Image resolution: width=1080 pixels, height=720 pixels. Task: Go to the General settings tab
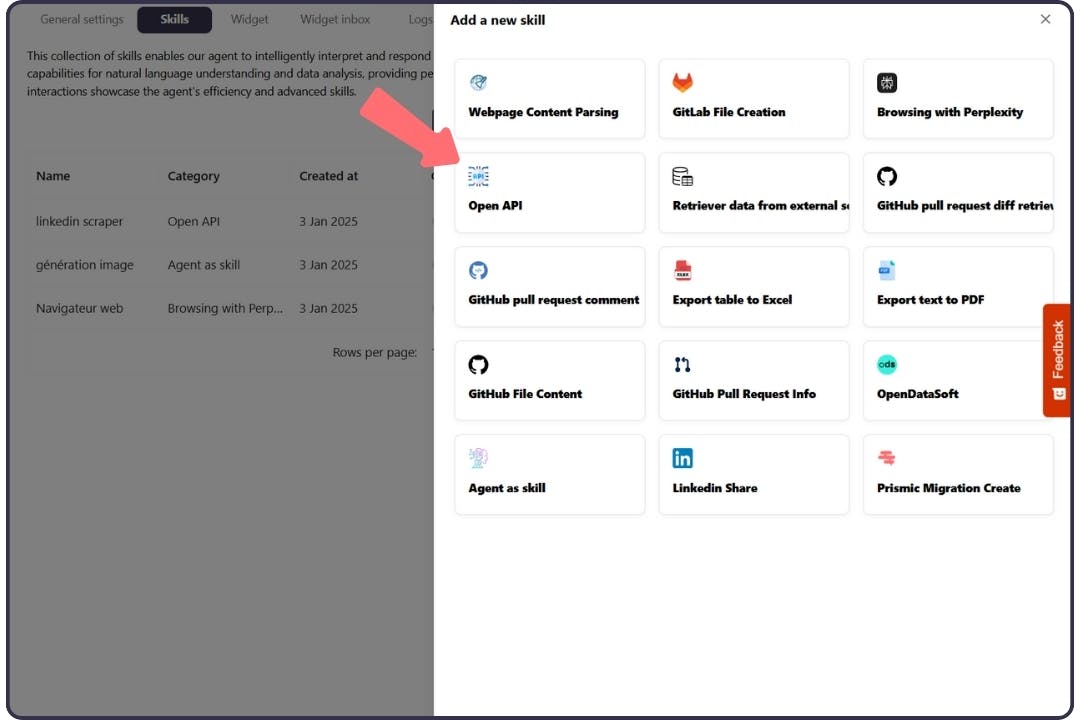coord(81,19)
